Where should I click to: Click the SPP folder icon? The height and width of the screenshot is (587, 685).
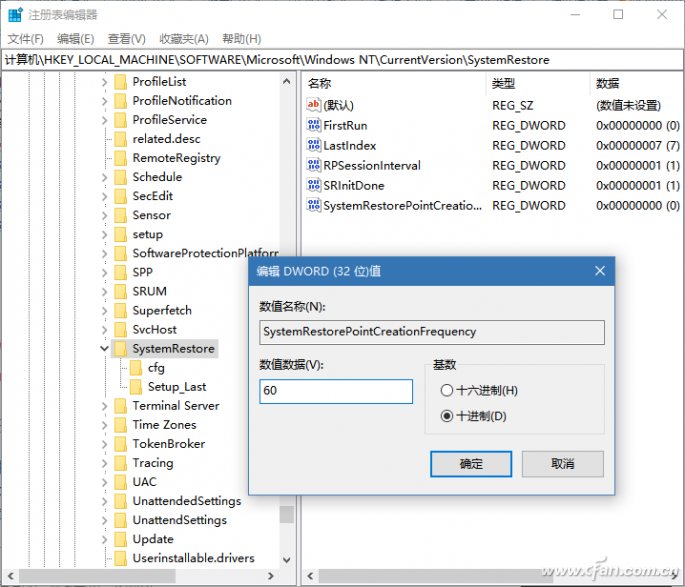pos(120,273)
